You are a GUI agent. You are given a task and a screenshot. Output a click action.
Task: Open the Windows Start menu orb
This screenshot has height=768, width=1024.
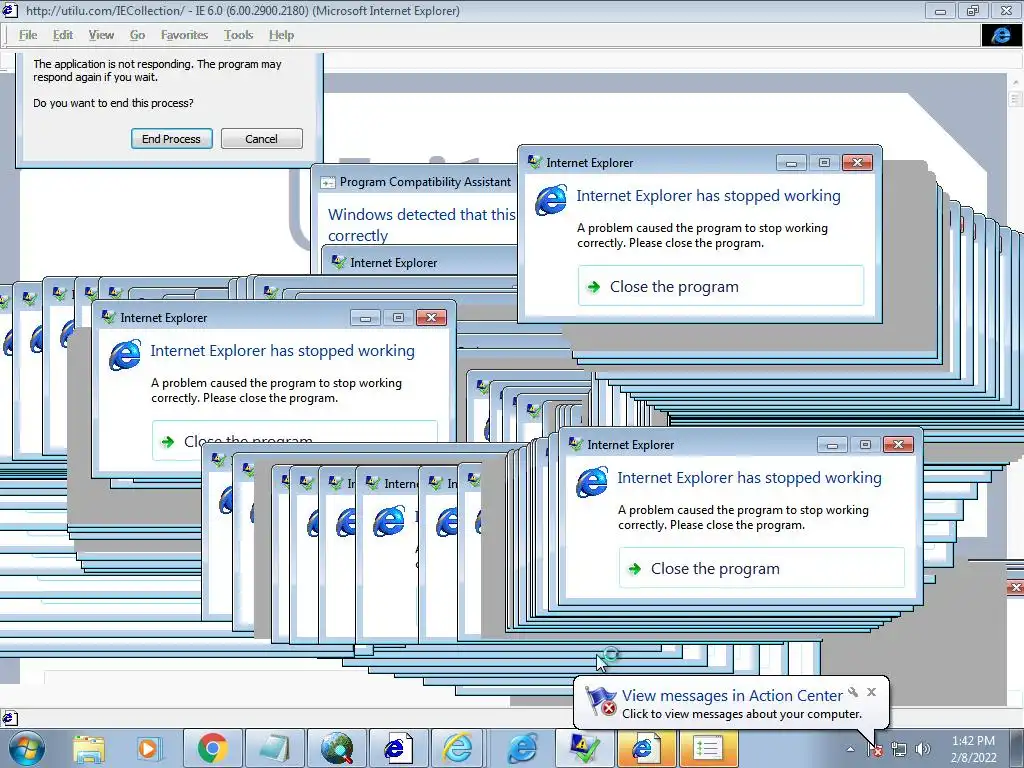[27, 748]
